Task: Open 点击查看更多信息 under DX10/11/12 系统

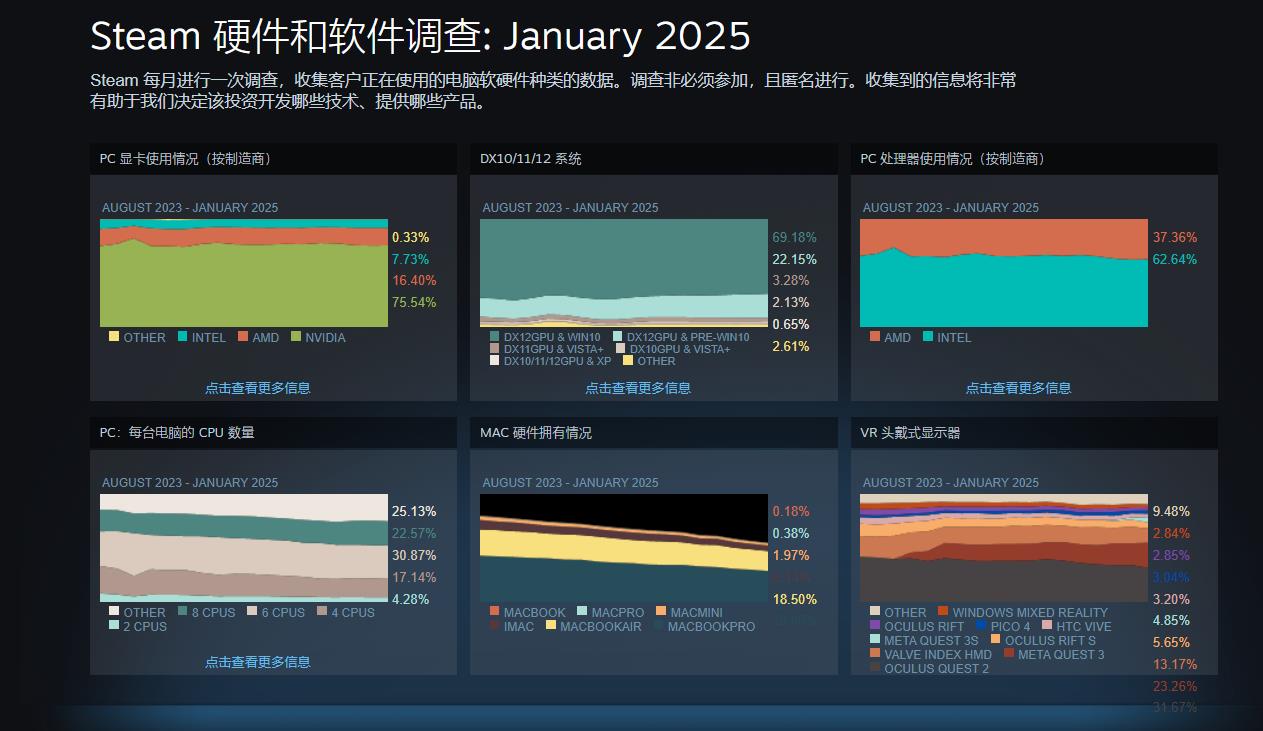Action: coord(638,388)
